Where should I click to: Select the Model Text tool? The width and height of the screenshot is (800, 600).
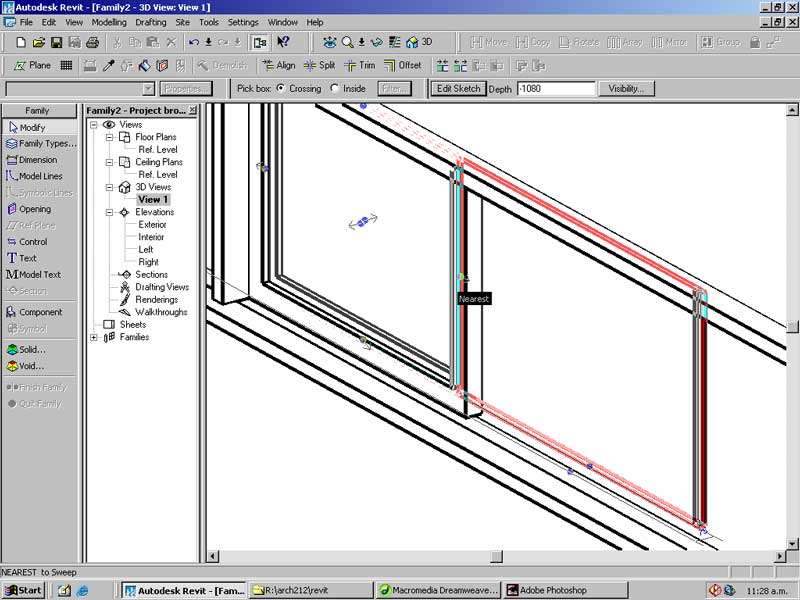[34, 274]
